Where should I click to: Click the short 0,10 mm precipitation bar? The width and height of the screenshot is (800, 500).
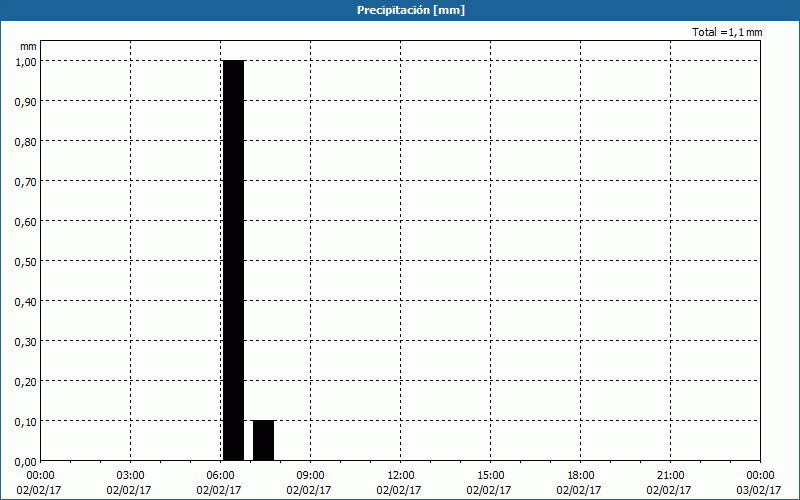pos(264,440)
